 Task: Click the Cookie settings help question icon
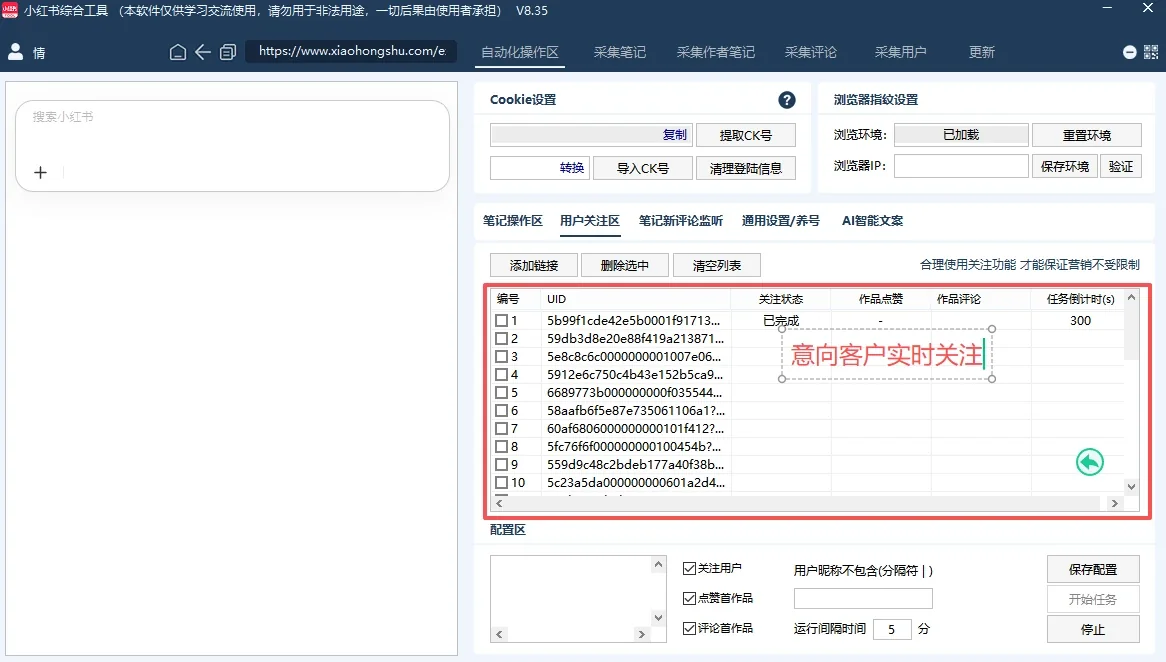point(787,100)
